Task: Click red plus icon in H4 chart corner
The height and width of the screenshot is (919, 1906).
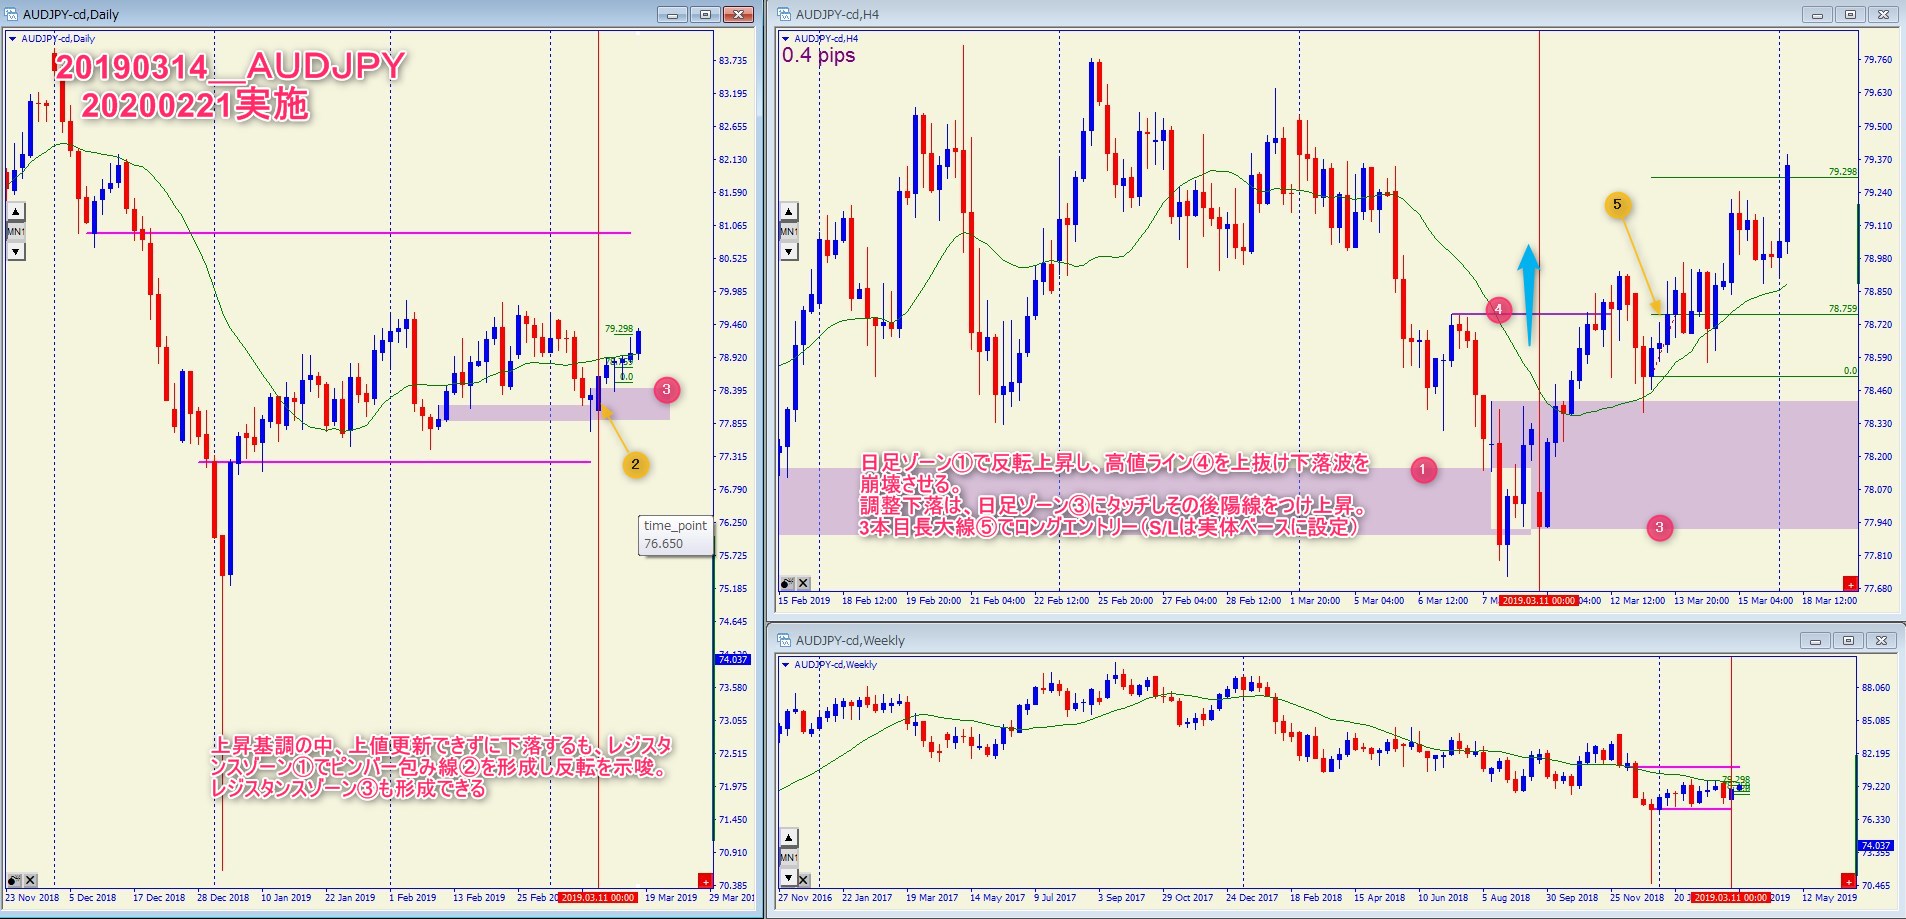Action: 1849,584
